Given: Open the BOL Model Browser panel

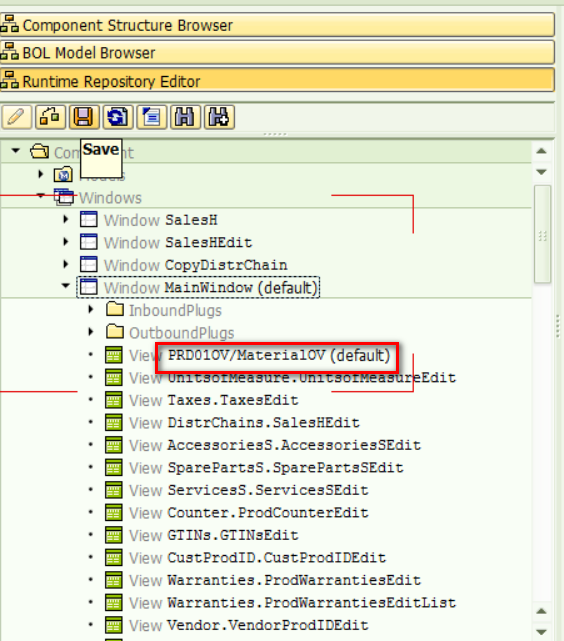Looking at the screenshot, I should tap(277, 52).
